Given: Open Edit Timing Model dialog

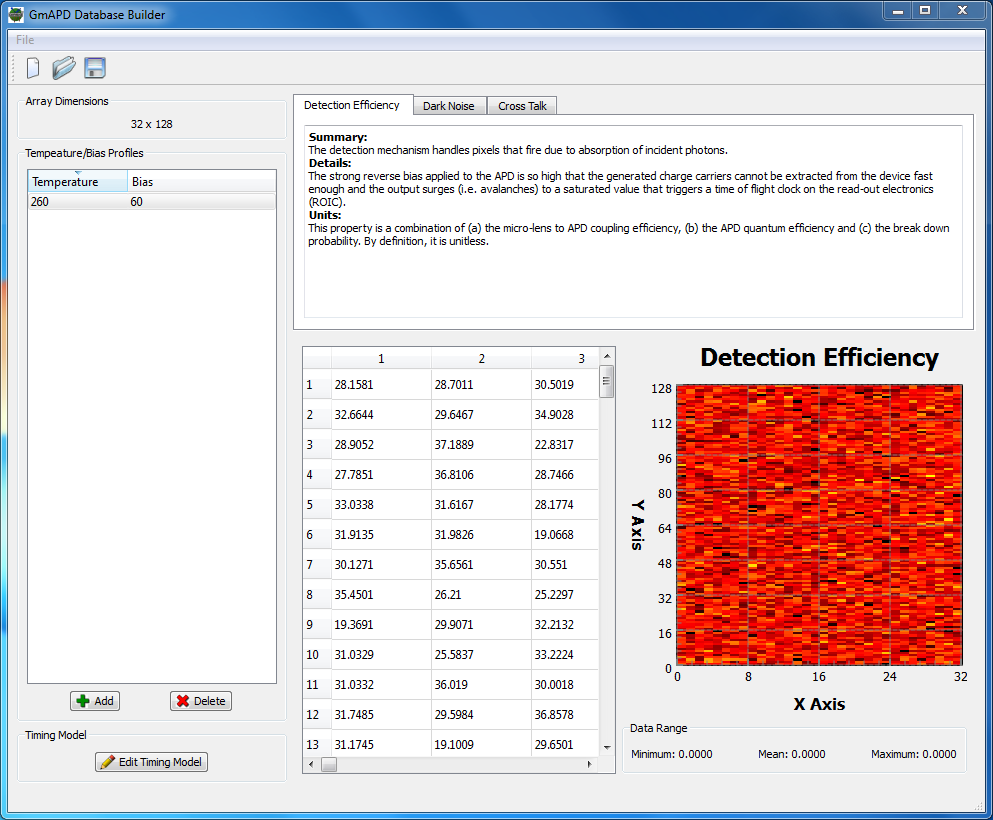Looking at the screenshot, I should [x=151, y=762].
